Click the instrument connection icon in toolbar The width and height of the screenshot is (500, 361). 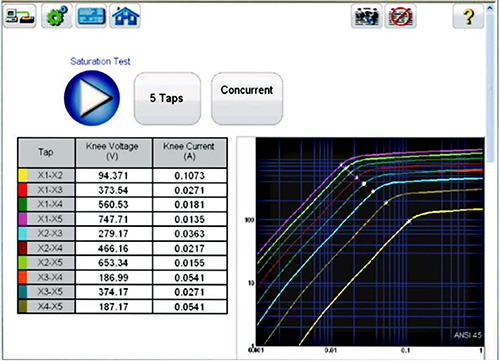coord(20,16)
